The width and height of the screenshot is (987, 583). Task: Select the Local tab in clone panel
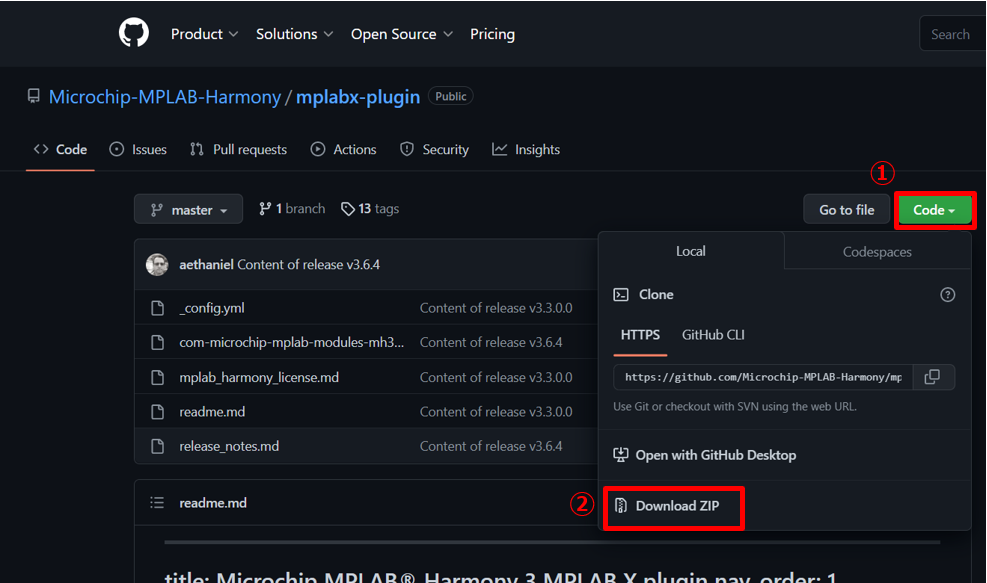click(691, 251)
